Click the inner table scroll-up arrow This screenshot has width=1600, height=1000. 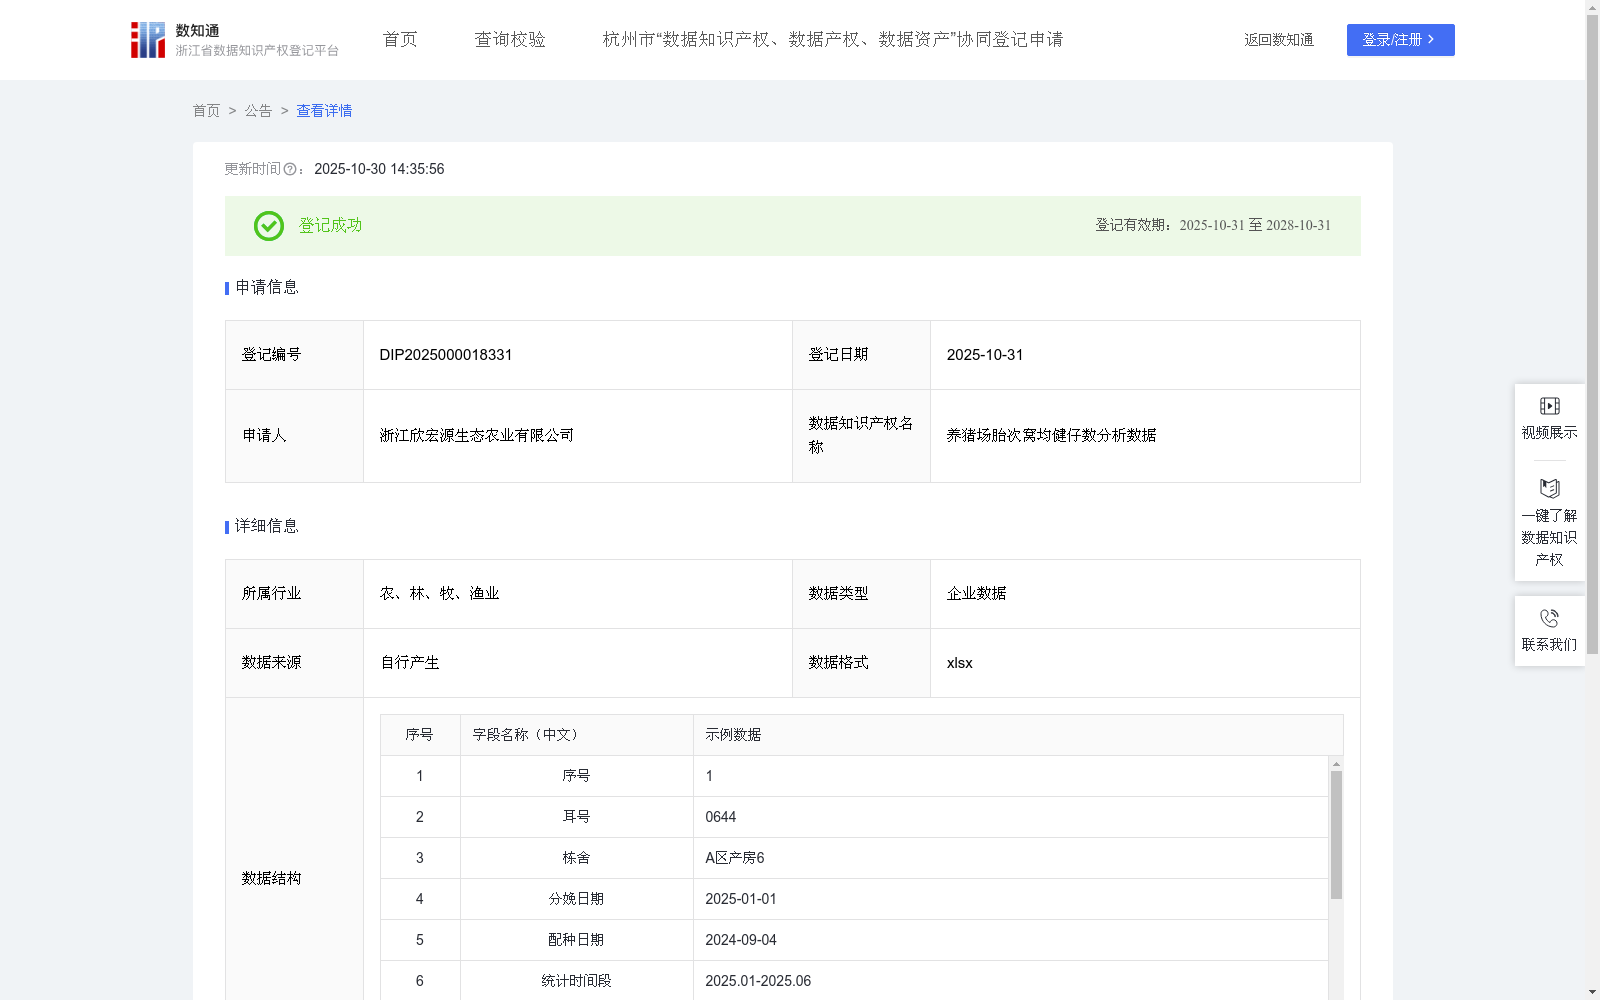click(x=1336, y=764)
